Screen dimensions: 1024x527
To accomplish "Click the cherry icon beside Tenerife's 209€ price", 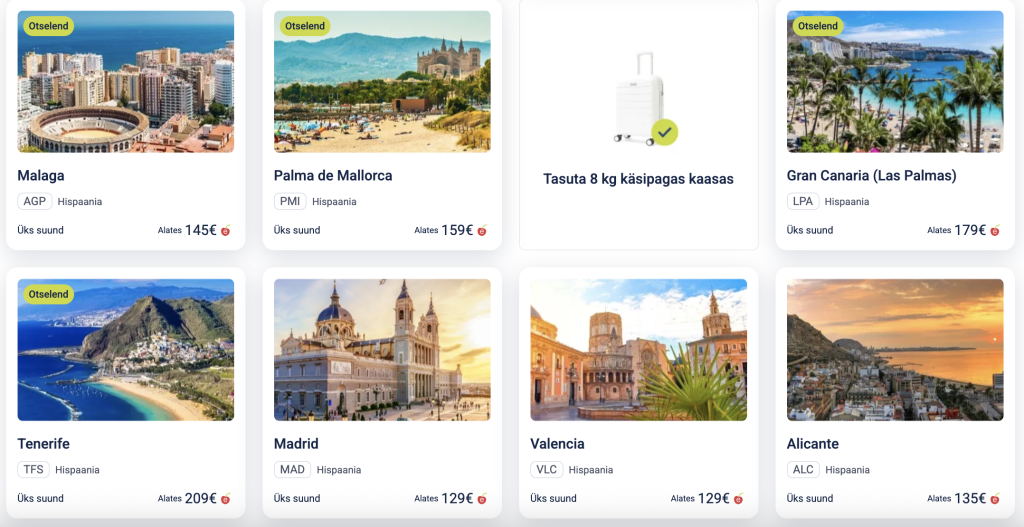I will point(225,498).
